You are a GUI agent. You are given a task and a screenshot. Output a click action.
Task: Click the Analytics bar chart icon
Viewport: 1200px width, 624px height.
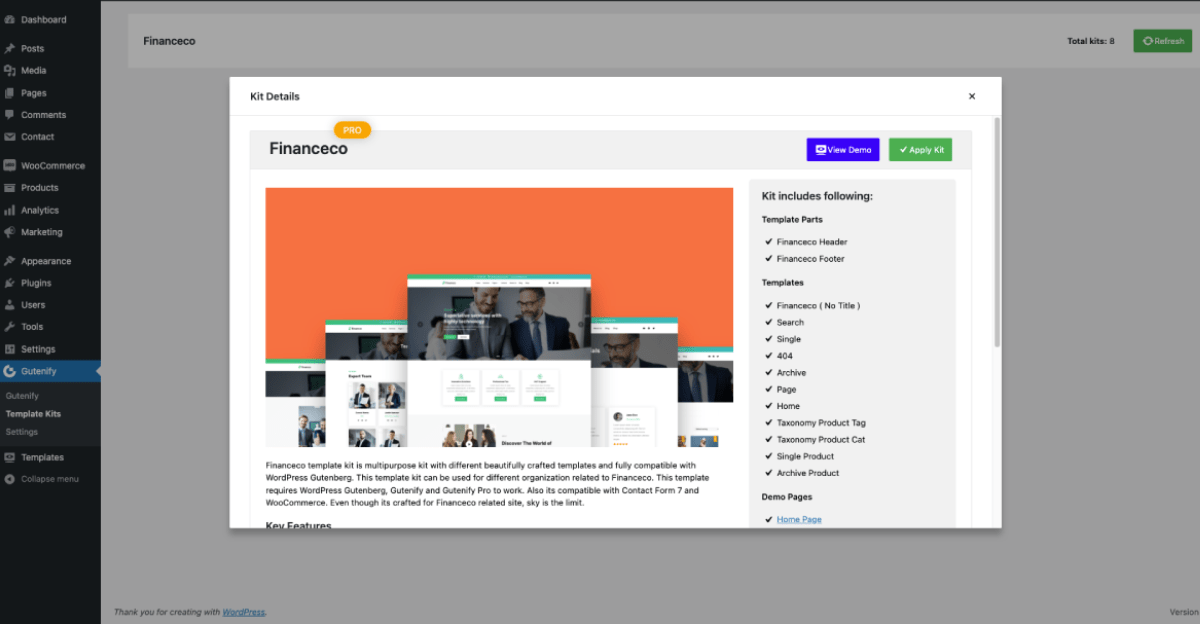point(9,210)
